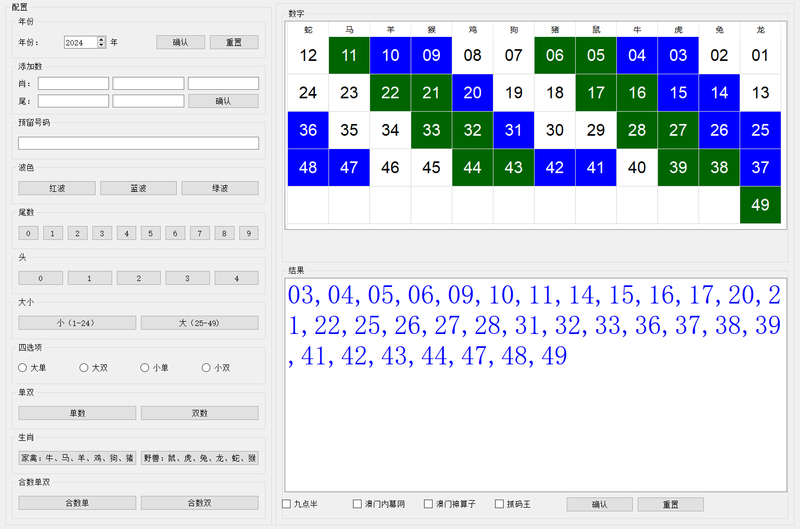Select number cell 01 under 龙
Screen dimensions: 800x529
click(x=760, y=55)
